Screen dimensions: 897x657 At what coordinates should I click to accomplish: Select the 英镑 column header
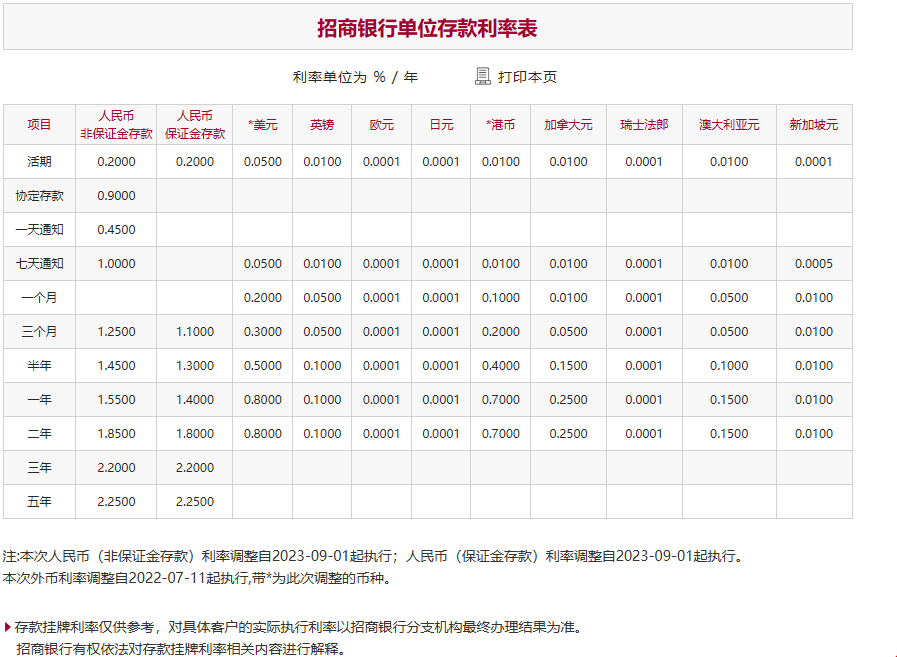tap(322, 124)
